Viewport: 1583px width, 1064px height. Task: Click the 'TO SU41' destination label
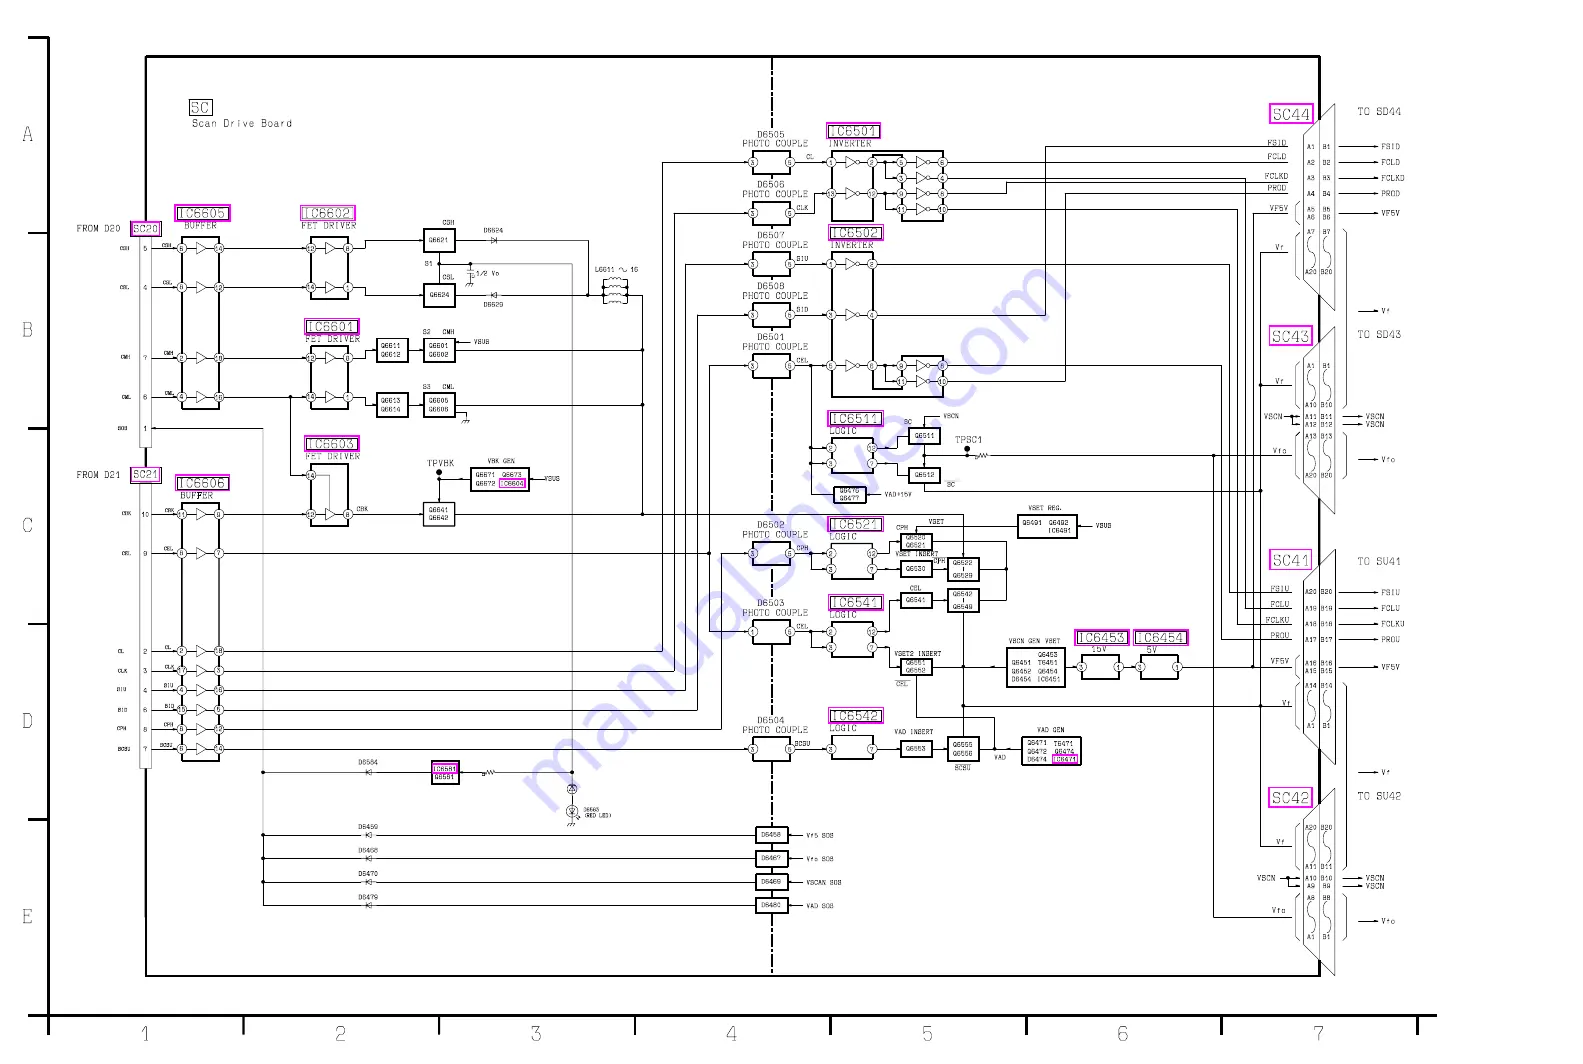[x=1379, y=562]
